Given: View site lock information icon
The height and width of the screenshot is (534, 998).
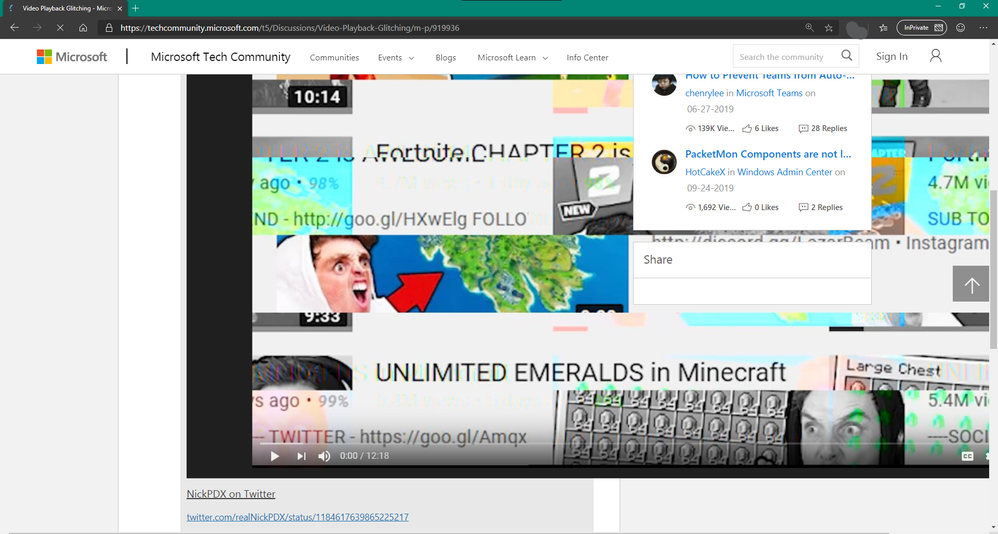Looking at the screenshot, I should pos(109,28).
